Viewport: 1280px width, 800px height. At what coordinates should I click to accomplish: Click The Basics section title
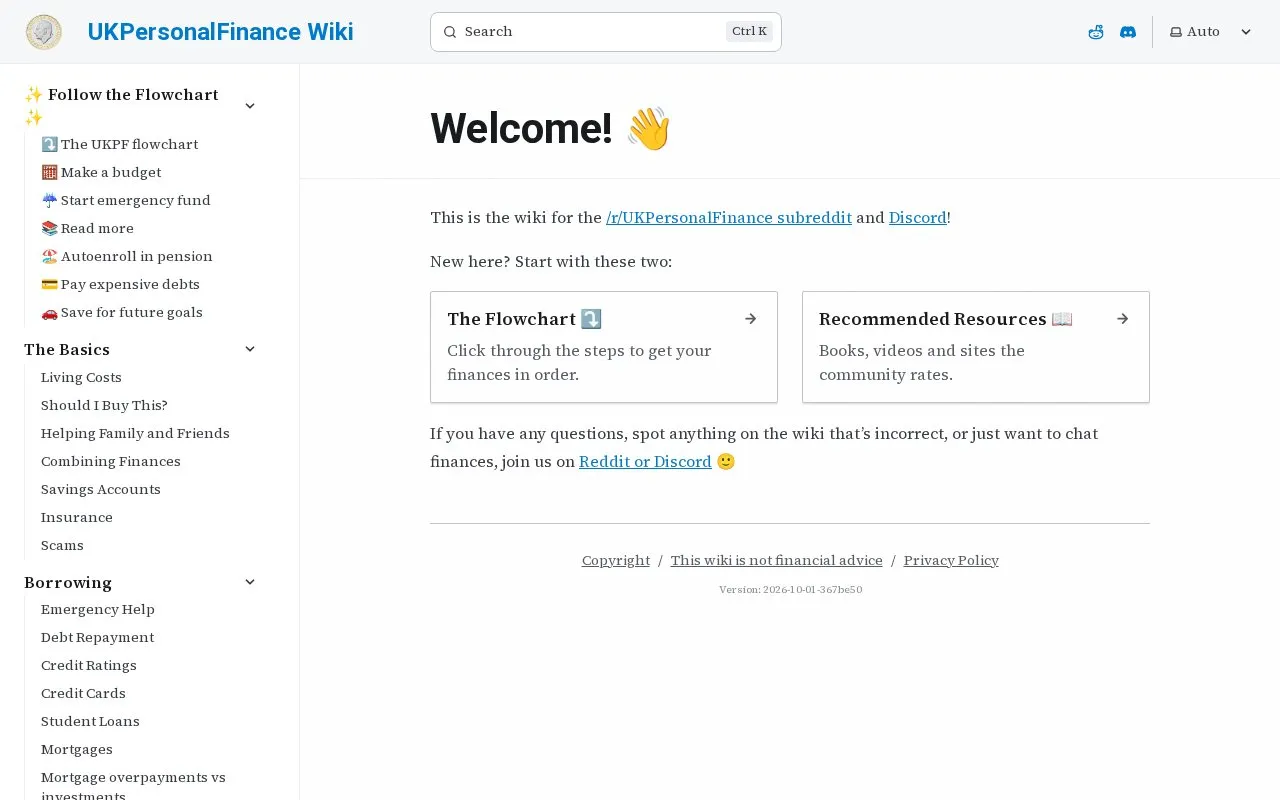tap(67, 349)
